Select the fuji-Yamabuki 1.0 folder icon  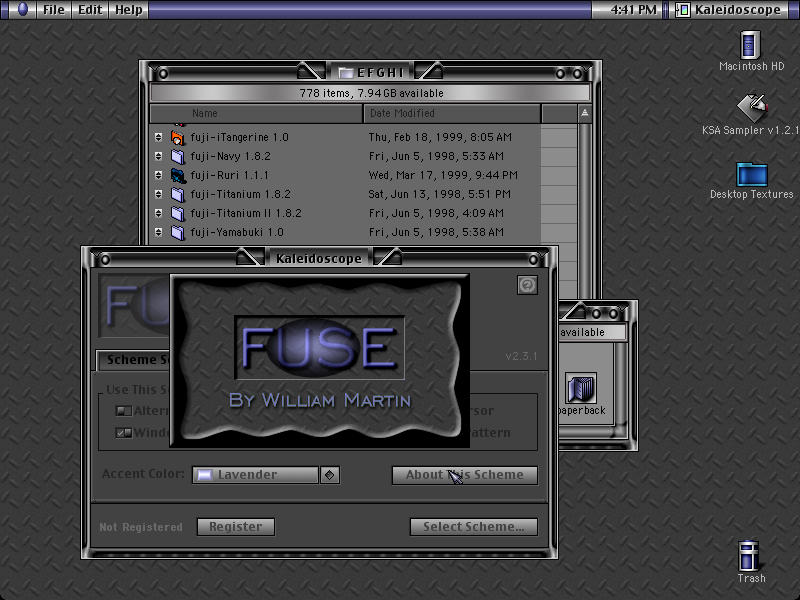(178, 232)
